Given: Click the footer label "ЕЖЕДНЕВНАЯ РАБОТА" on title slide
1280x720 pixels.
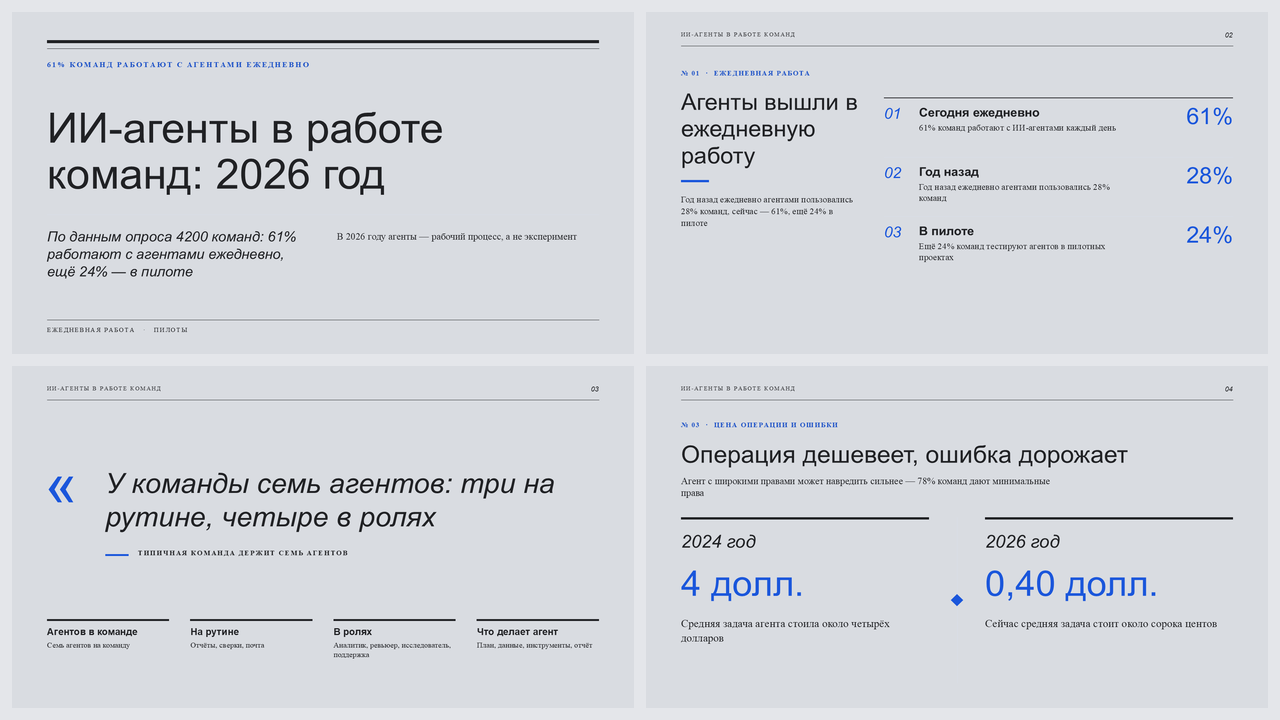Looking at the screenshot, I should (90, 330).
